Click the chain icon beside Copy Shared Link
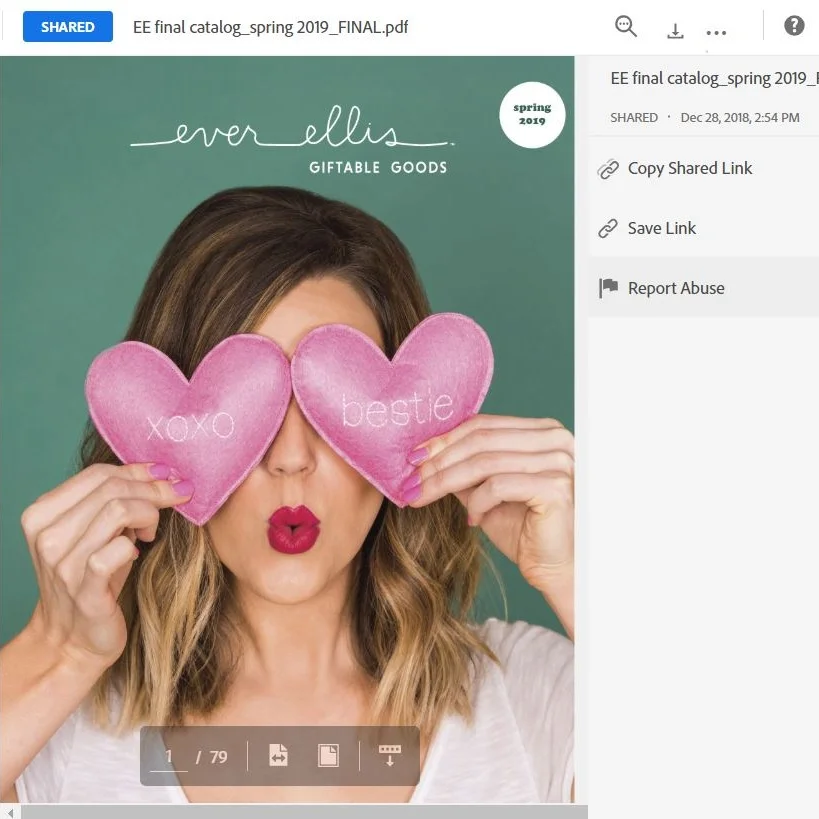The width and height of the screenshot is (819, 819). coord(608,169)
